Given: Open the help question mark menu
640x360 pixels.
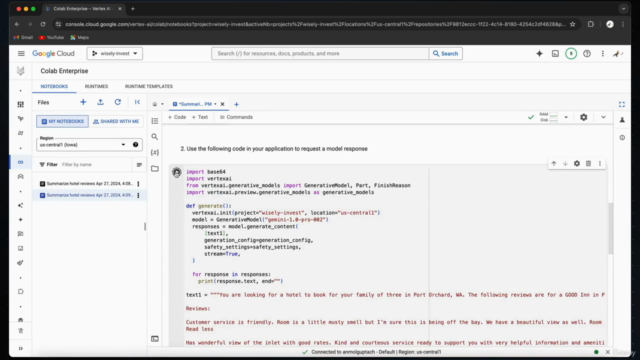Looking at the screenshot, I should coord(587,53).
